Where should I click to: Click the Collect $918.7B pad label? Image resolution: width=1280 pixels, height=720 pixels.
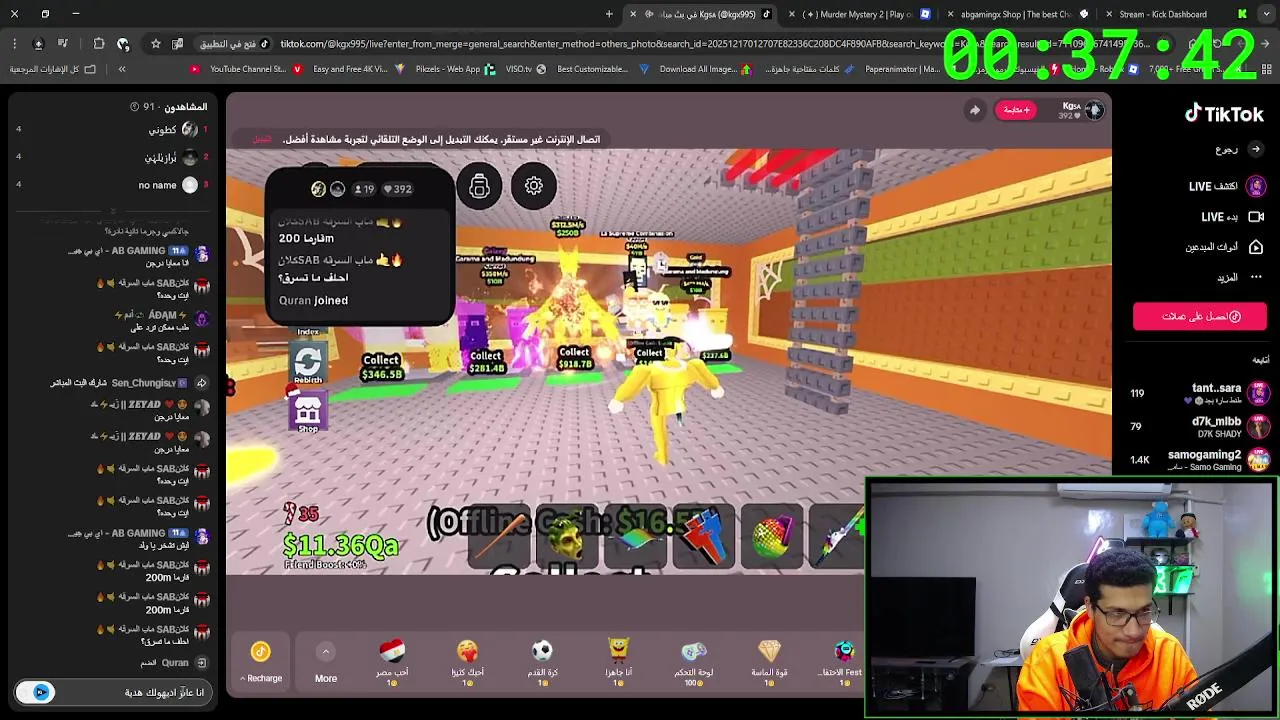coord(574,358)
